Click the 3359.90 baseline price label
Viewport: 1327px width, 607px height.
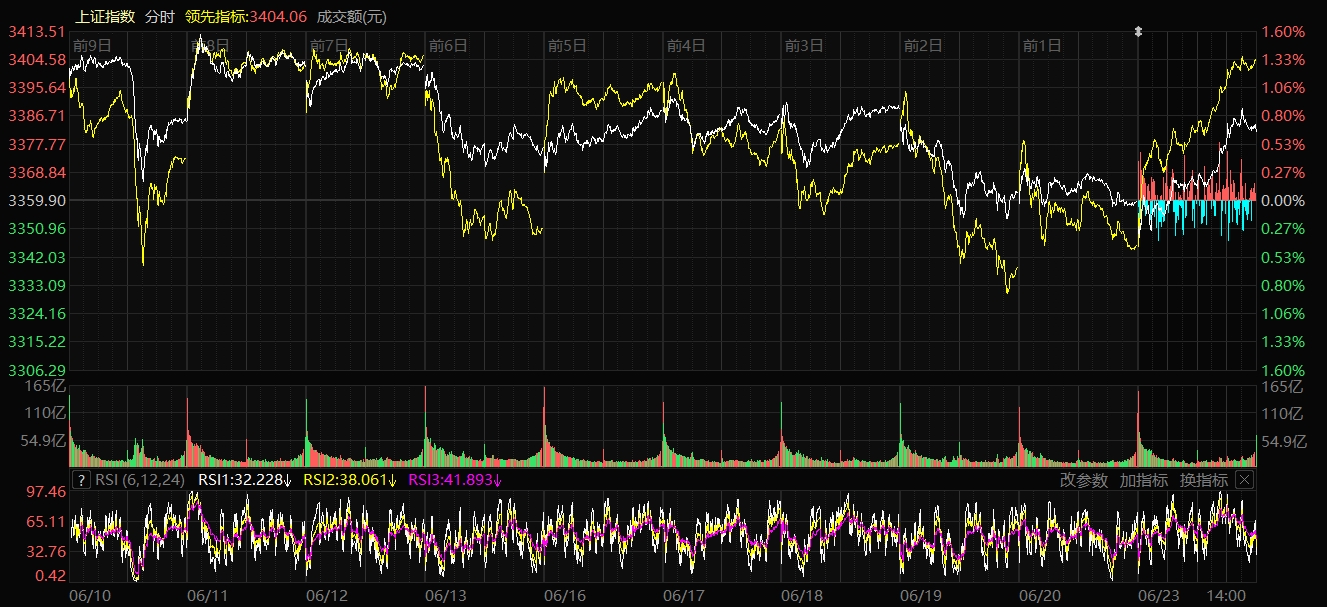point(37,200)
